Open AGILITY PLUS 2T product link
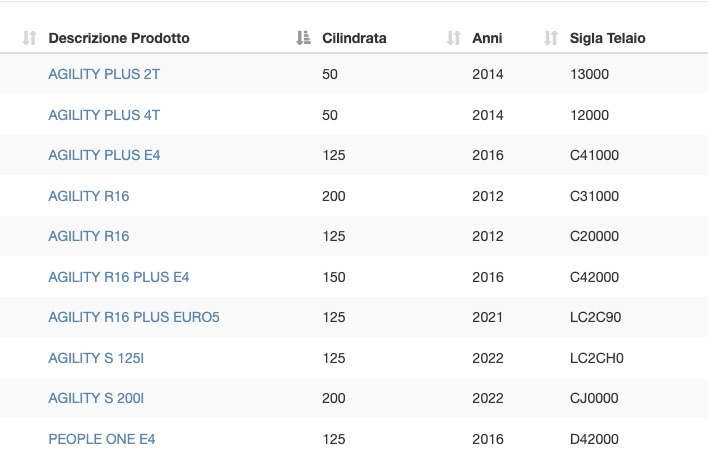Image resolution: width=708 pixels, height=465 pixels. [104, 74]
